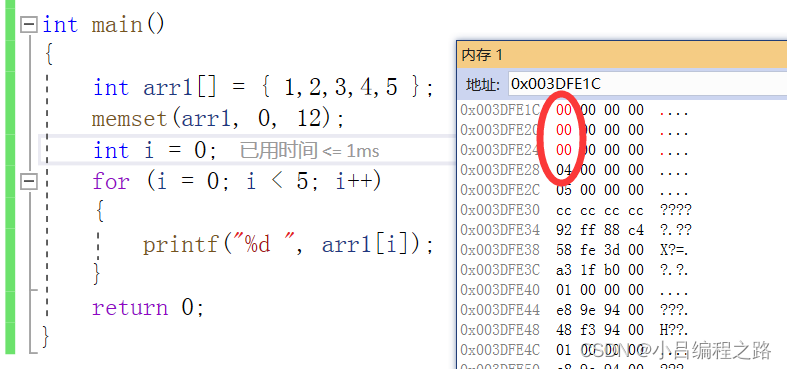Screen dimensions: 787x369
Task: Click the int arr1[] declaration line
Action: click(263, 87)
